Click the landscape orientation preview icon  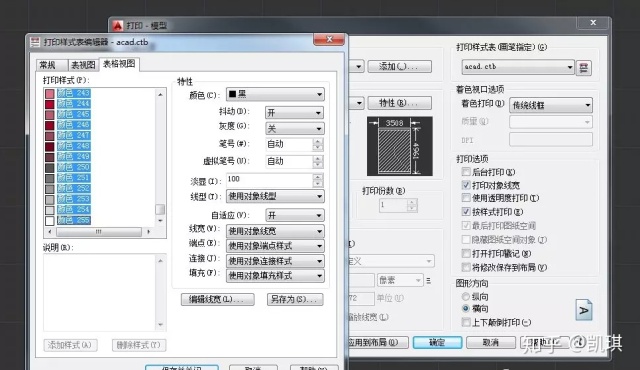pos(584,310)
